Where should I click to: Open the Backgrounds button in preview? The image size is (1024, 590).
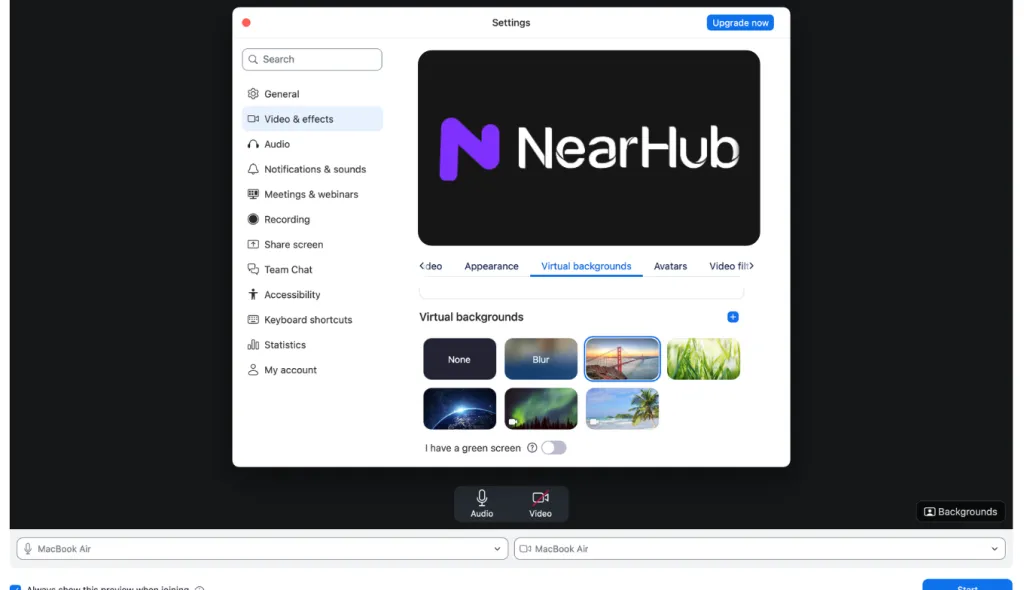click(x=961, y=512)
